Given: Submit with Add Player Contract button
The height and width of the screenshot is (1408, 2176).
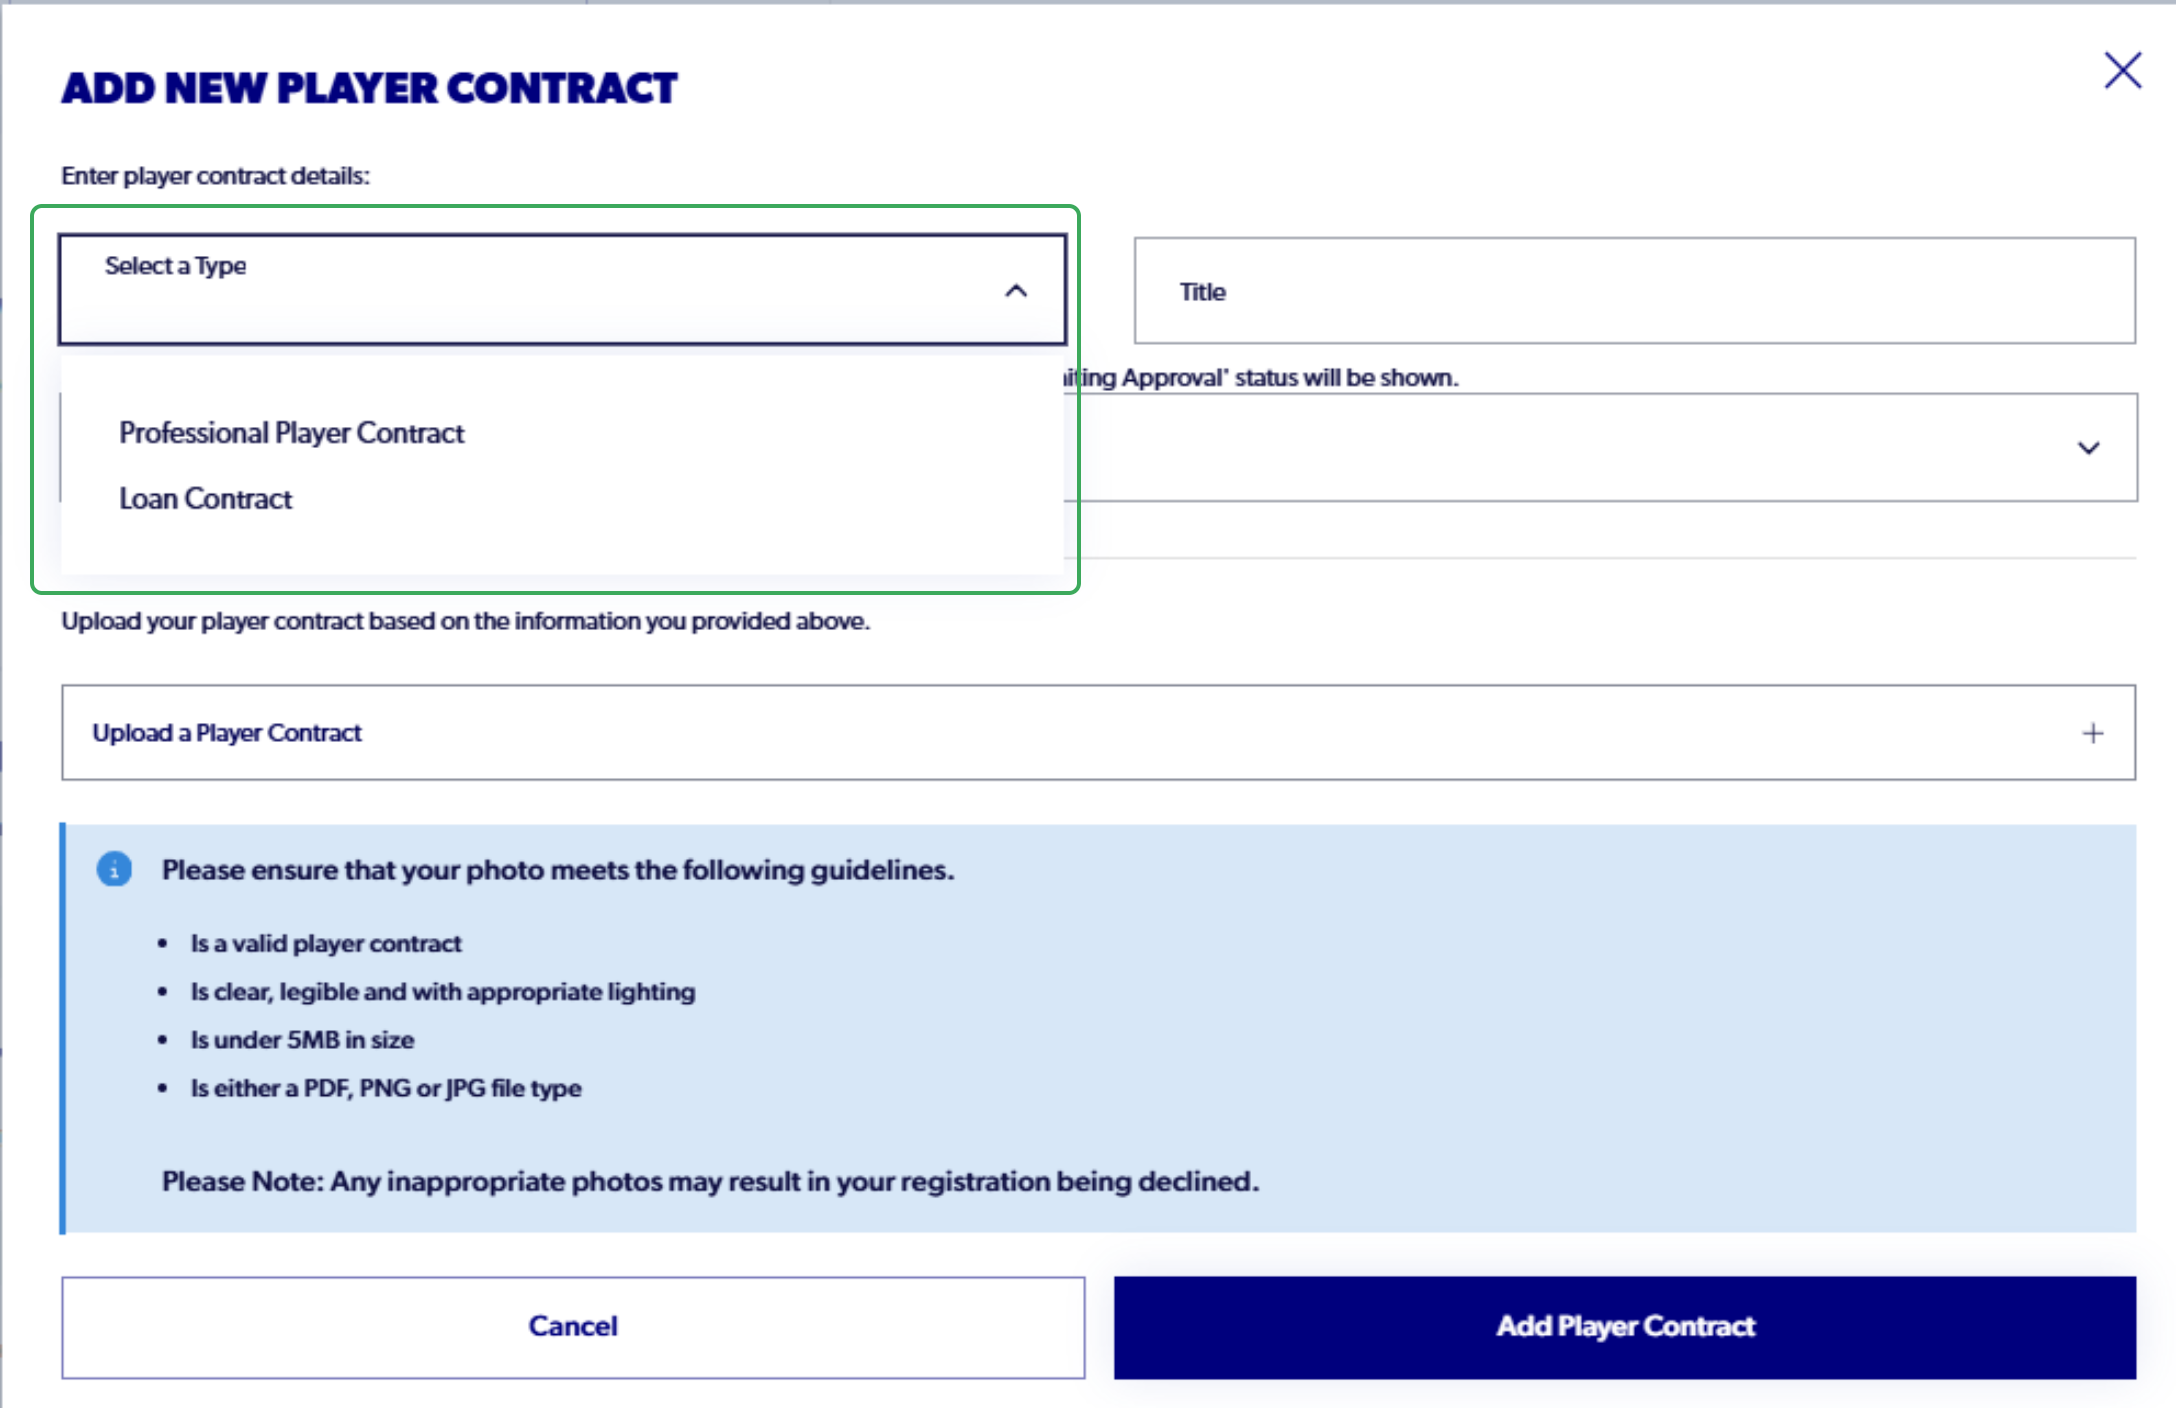Looking at the screenshot, I should 1625,1327.
